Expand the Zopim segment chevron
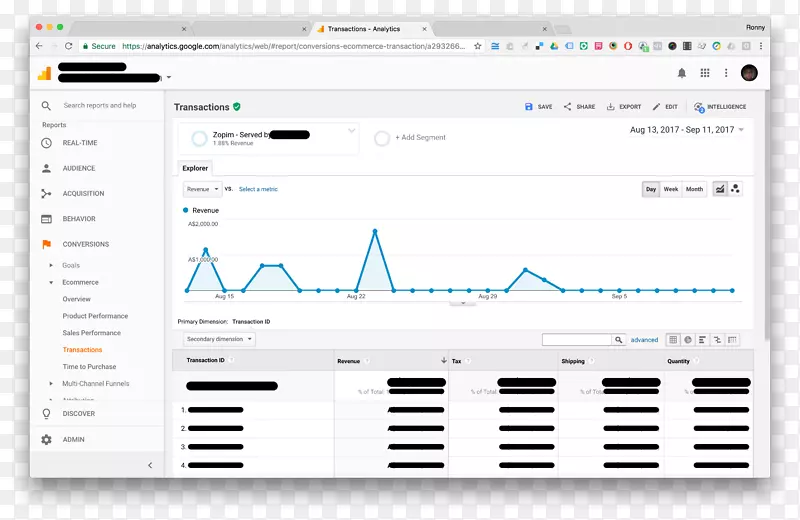 tap(352, 131)
